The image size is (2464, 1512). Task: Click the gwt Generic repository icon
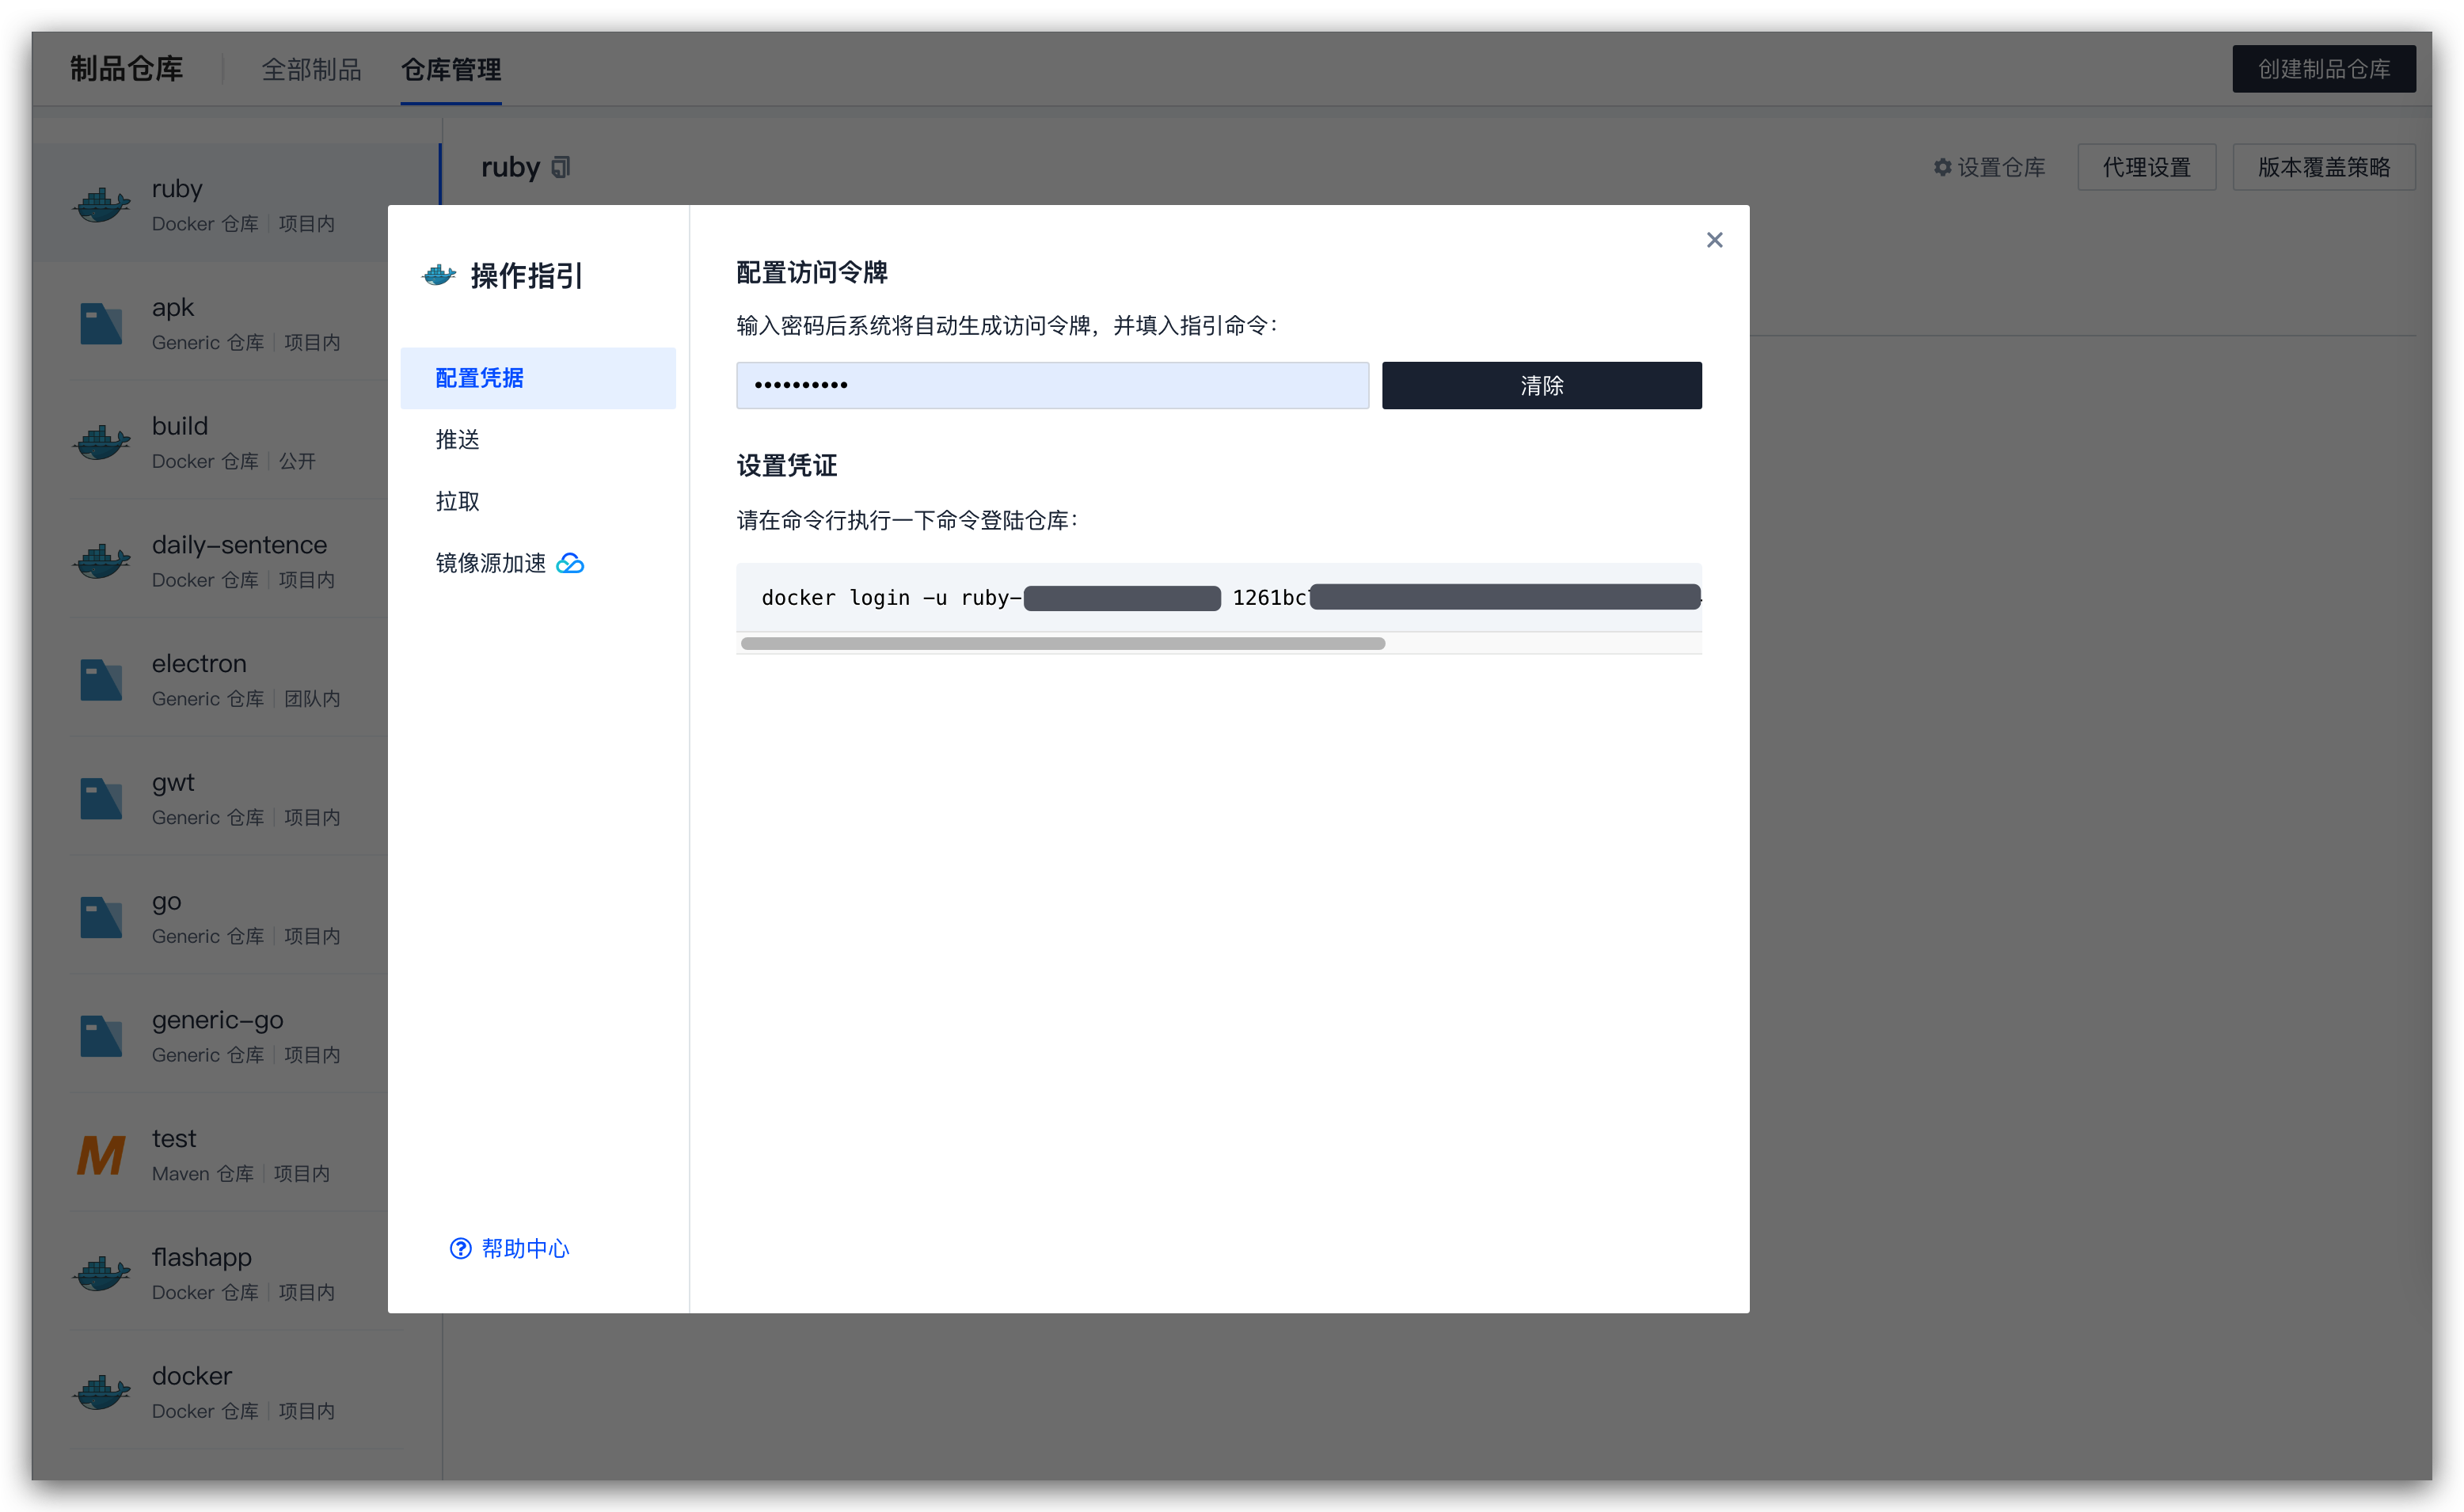point(101,799)
